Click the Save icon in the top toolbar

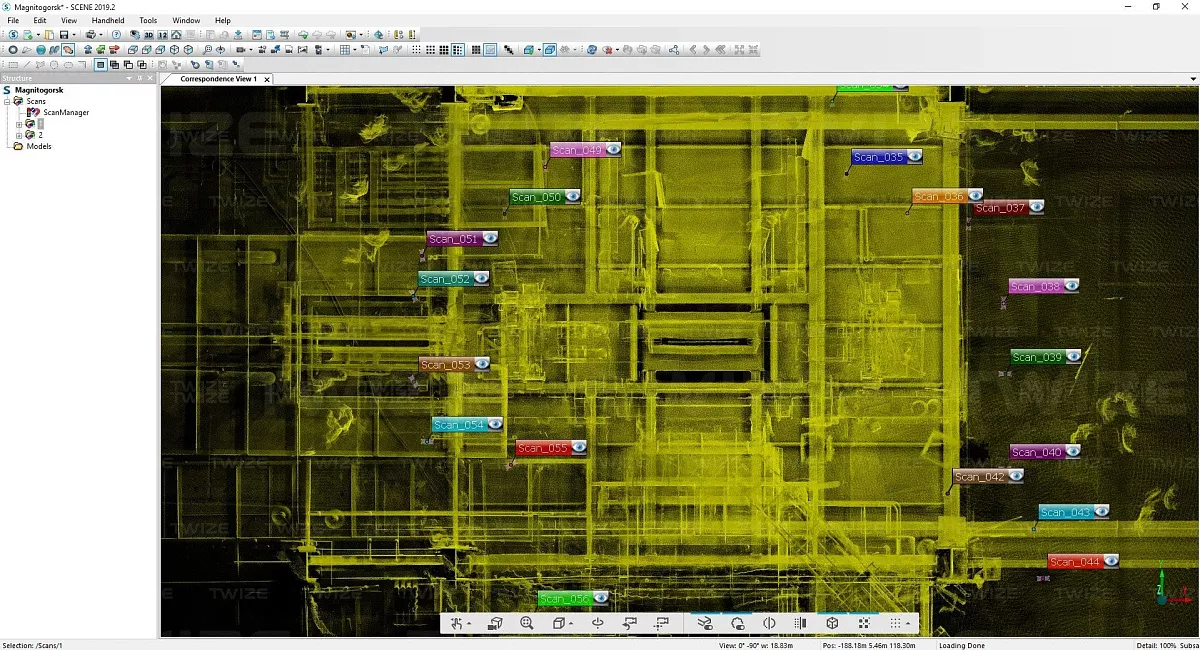pos(63,35)
